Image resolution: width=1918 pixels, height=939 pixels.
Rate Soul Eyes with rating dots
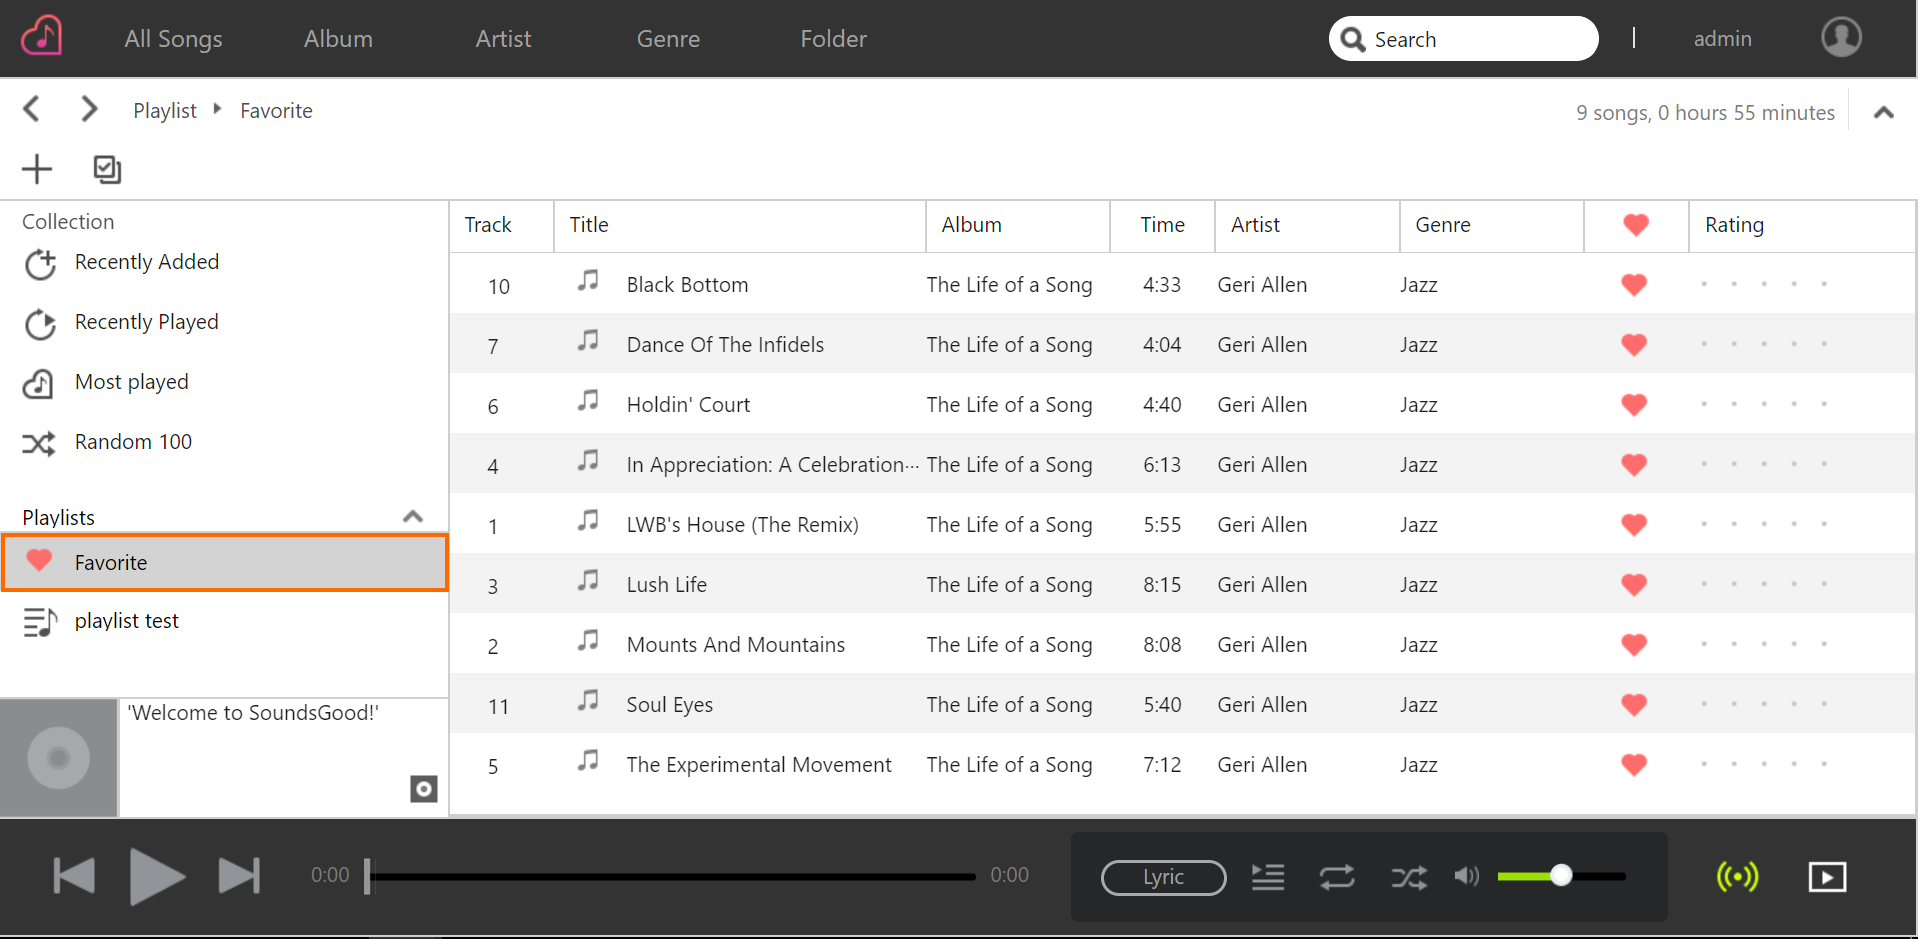pos(1764,704)
